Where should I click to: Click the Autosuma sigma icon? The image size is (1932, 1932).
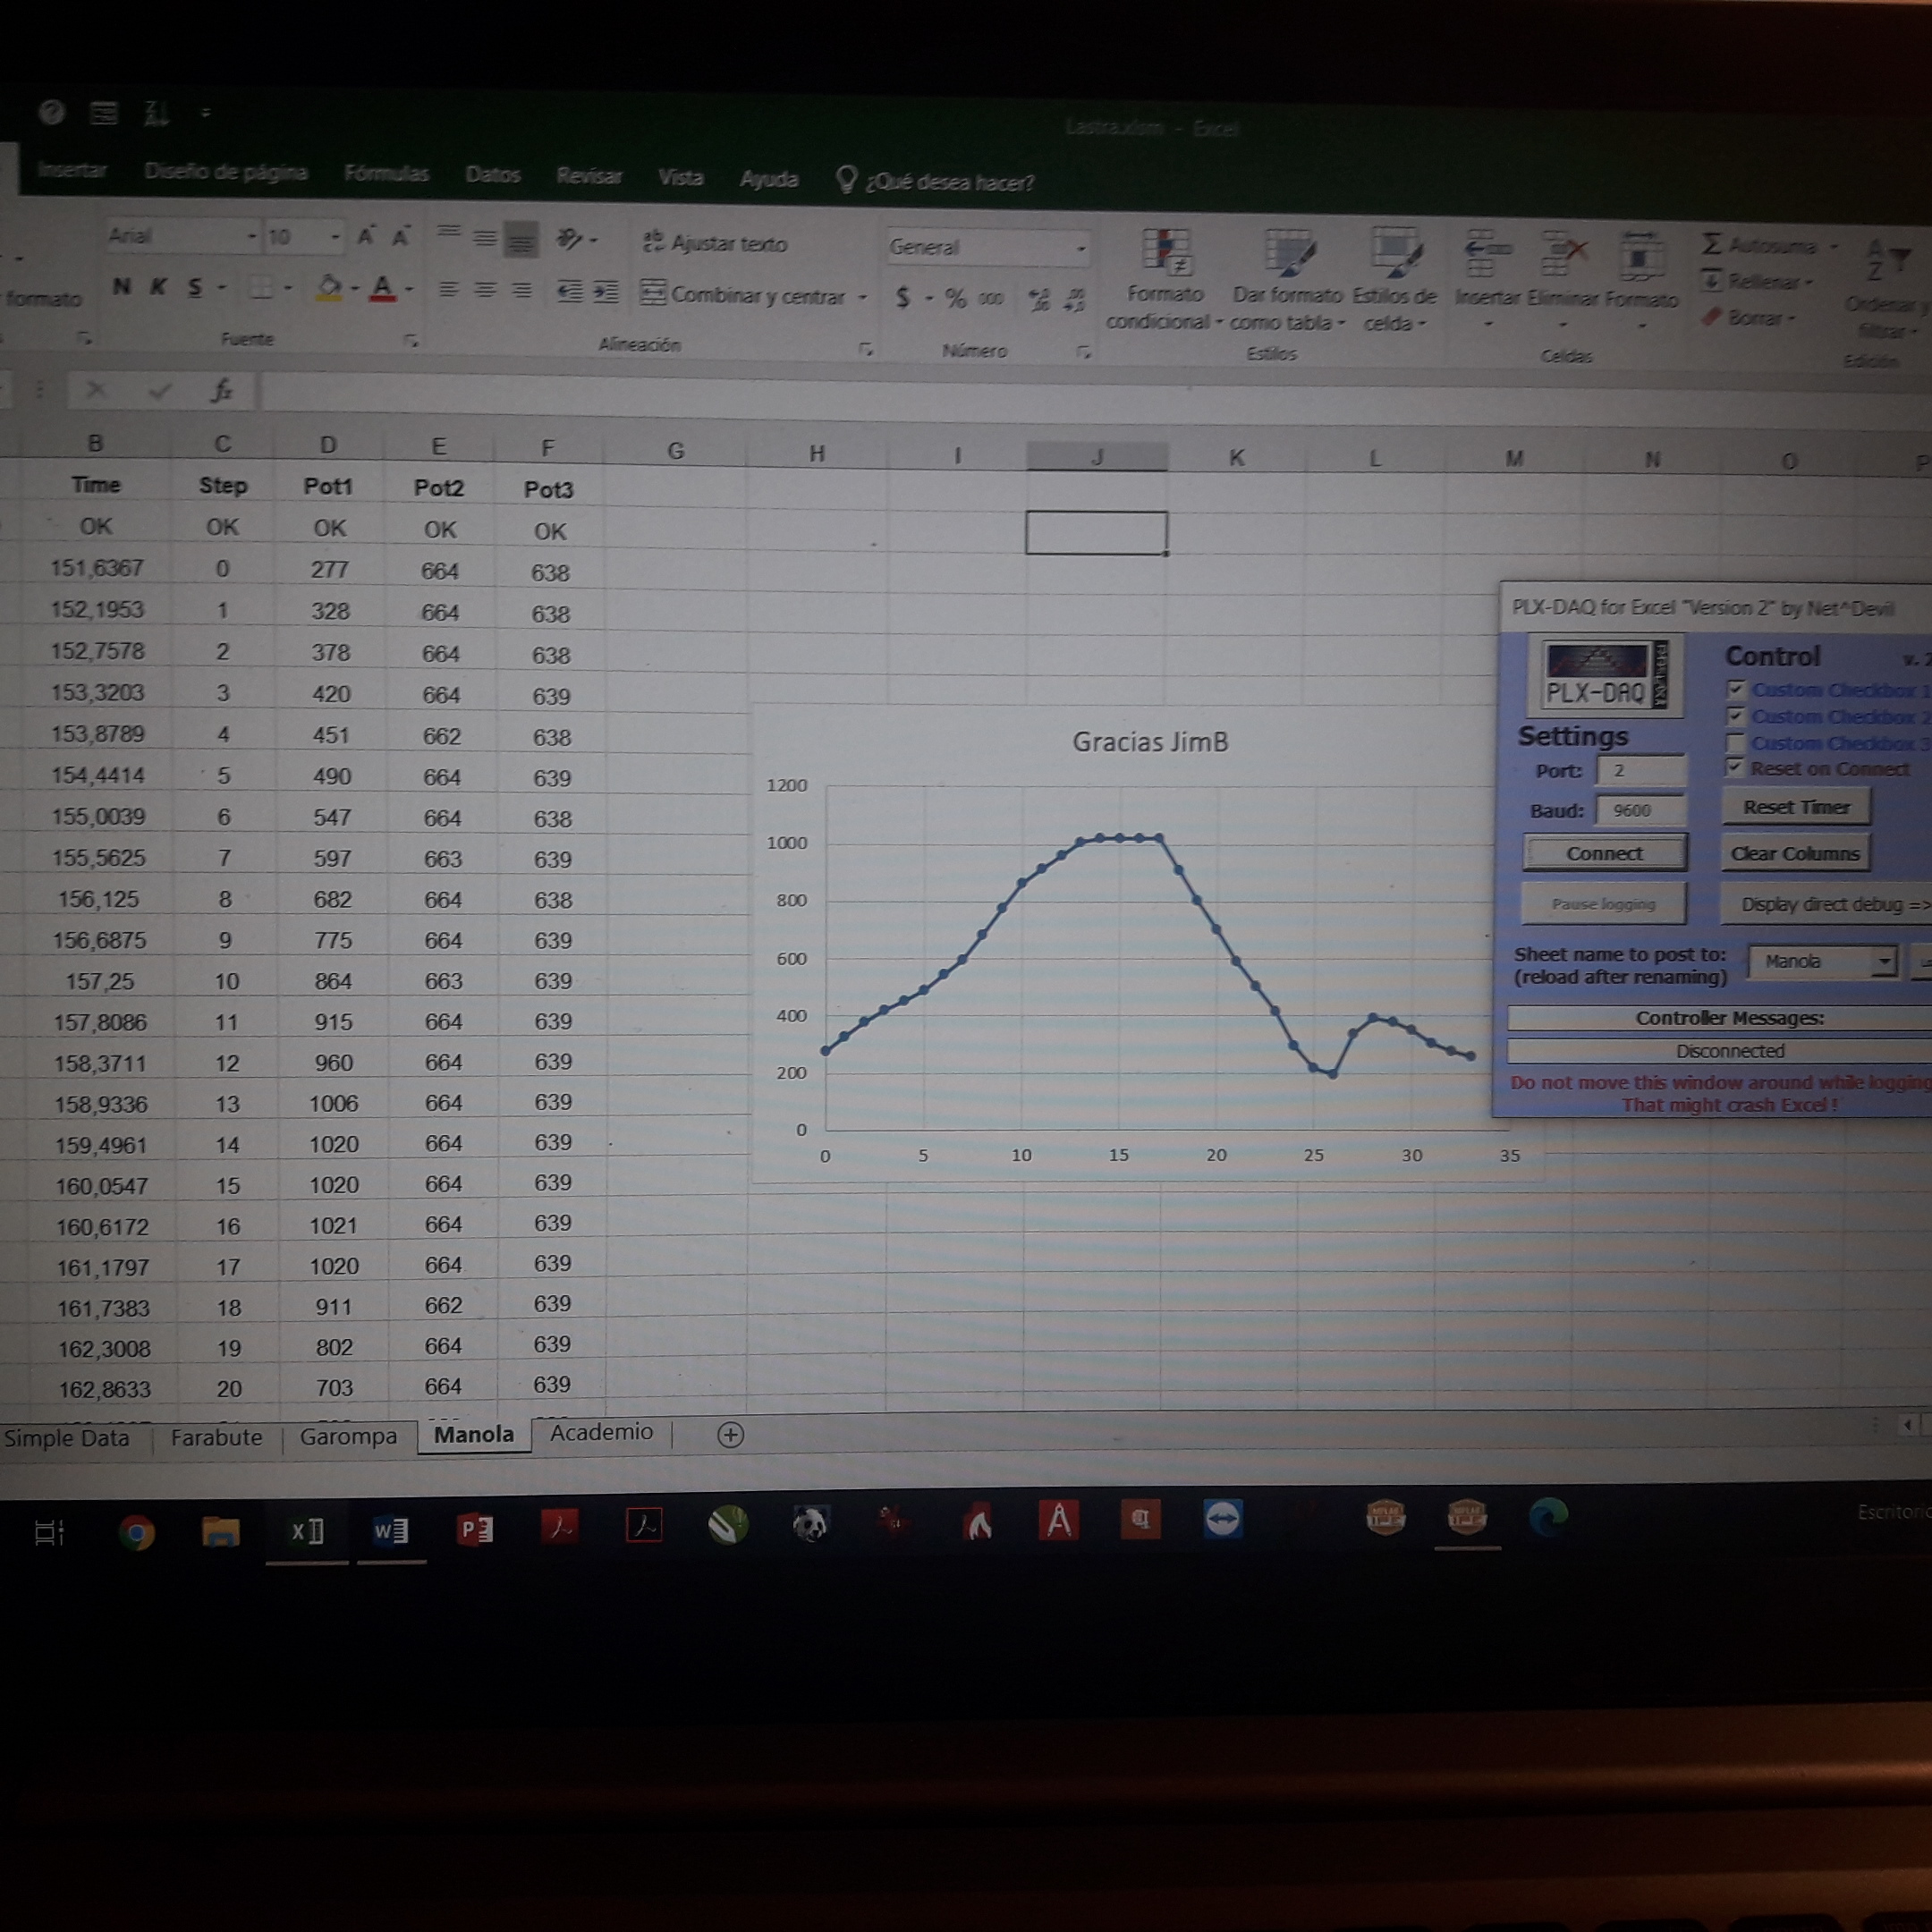tap(1712, 243)
